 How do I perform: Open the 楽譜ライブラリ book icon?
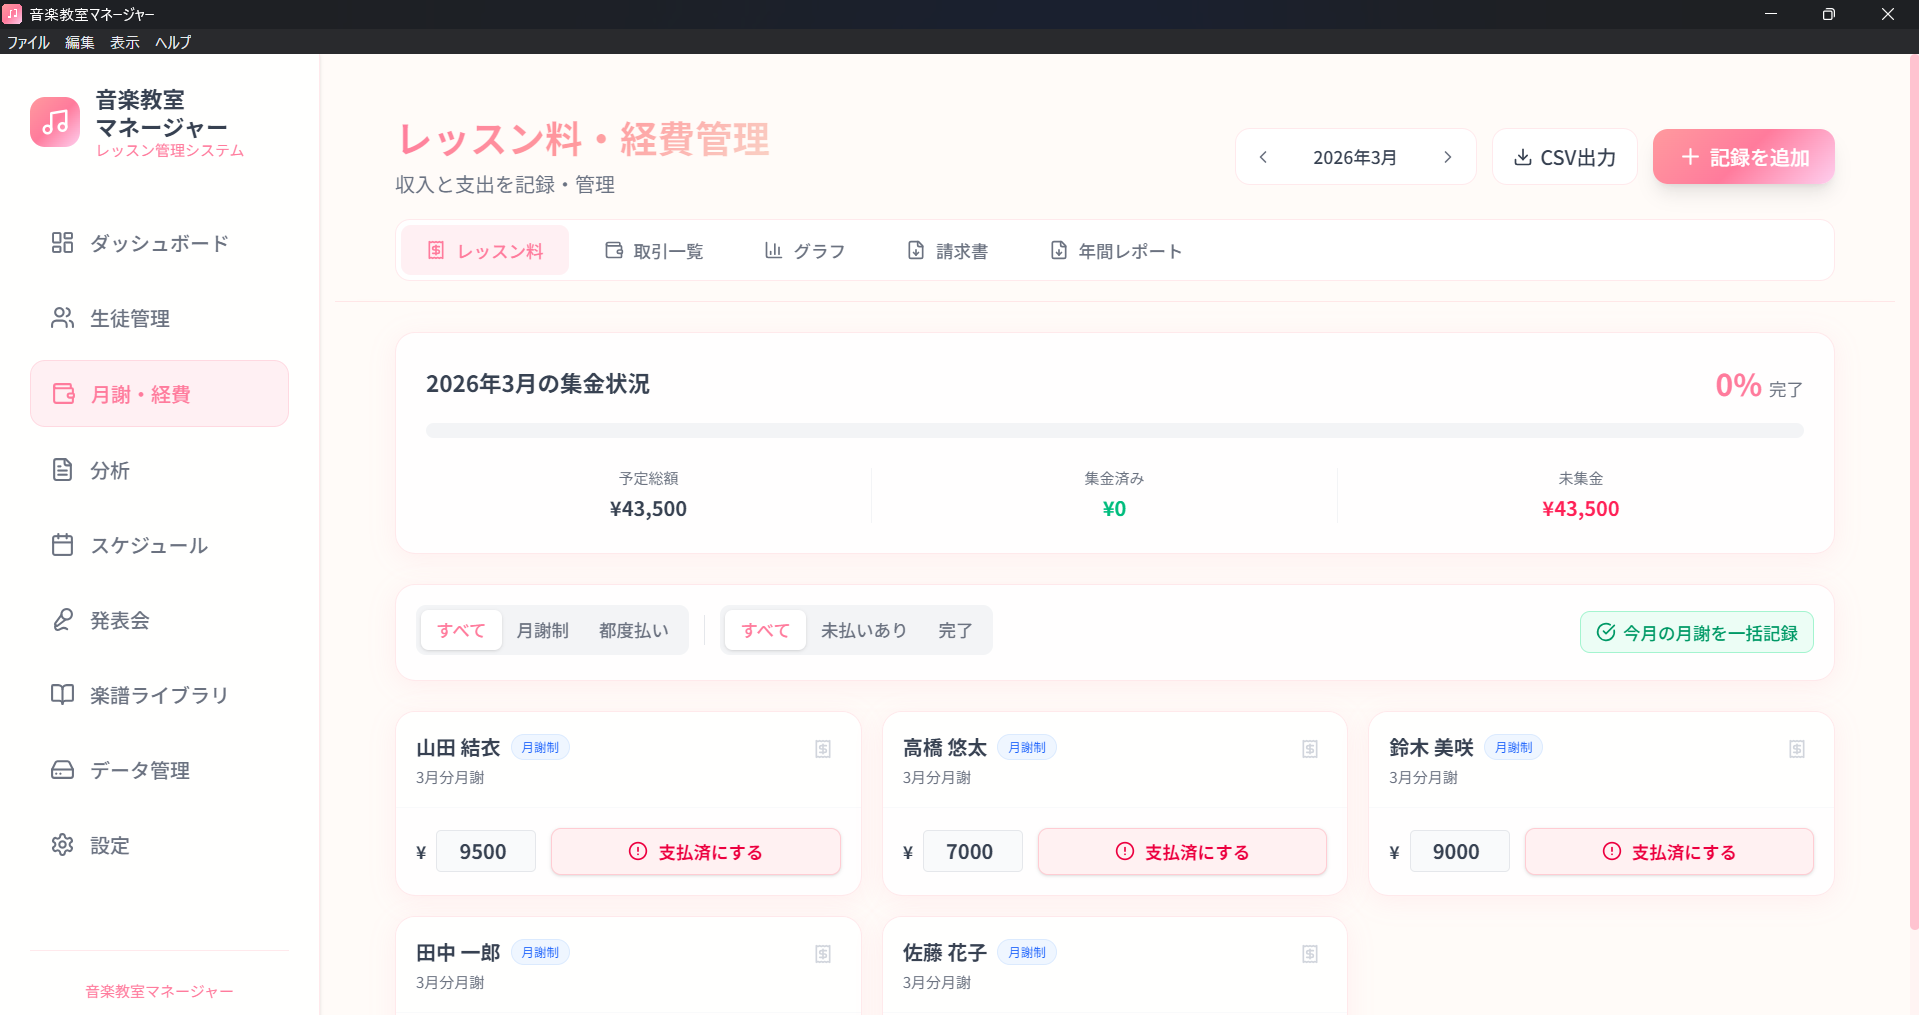tap(62, 694)
